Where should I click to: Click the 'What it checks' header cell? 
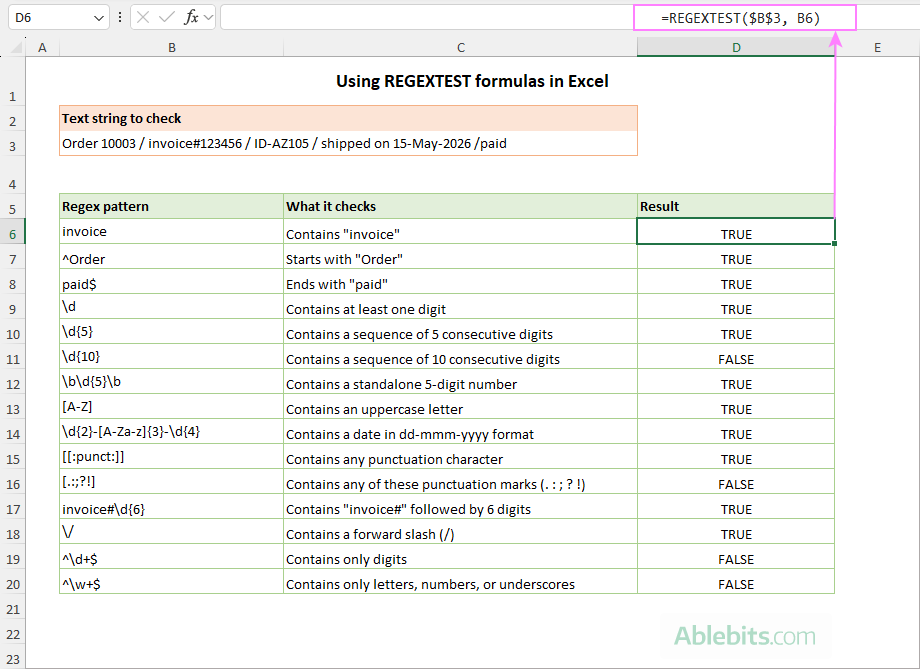tap(461, 207)
